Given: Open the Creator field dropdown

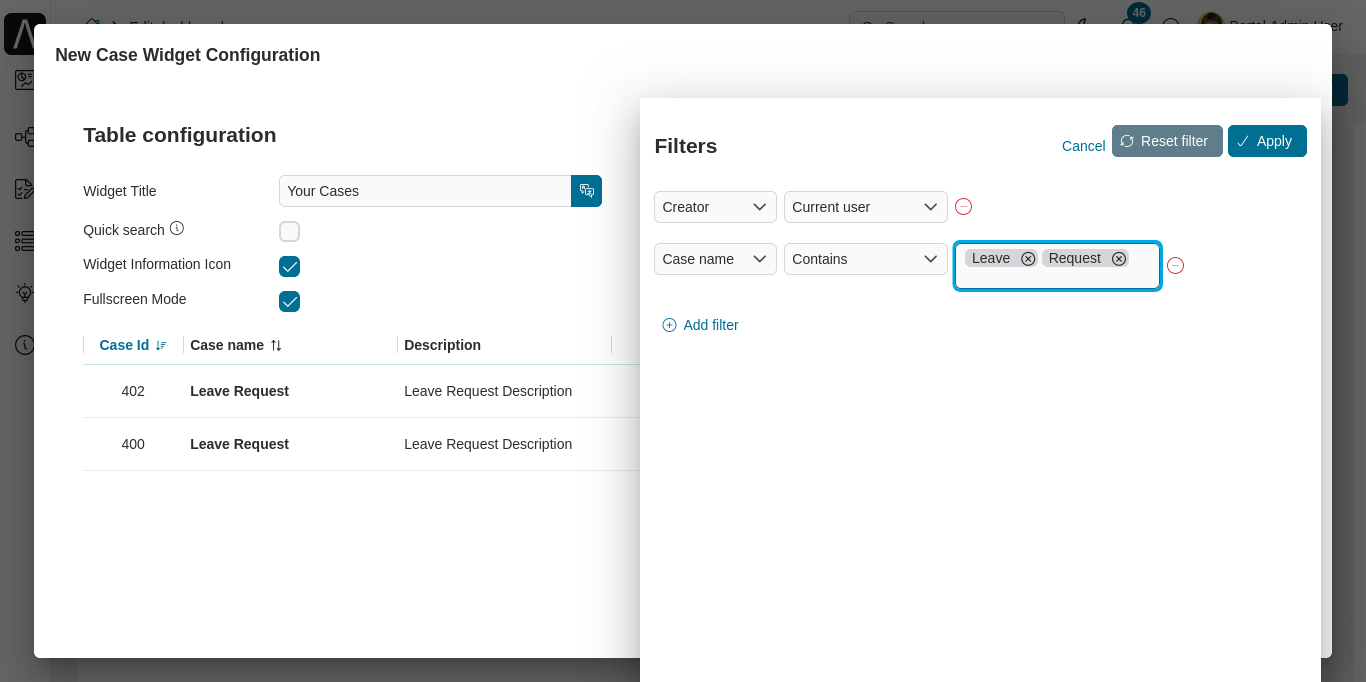Looking at the screenshot, I should click(714, 207).
